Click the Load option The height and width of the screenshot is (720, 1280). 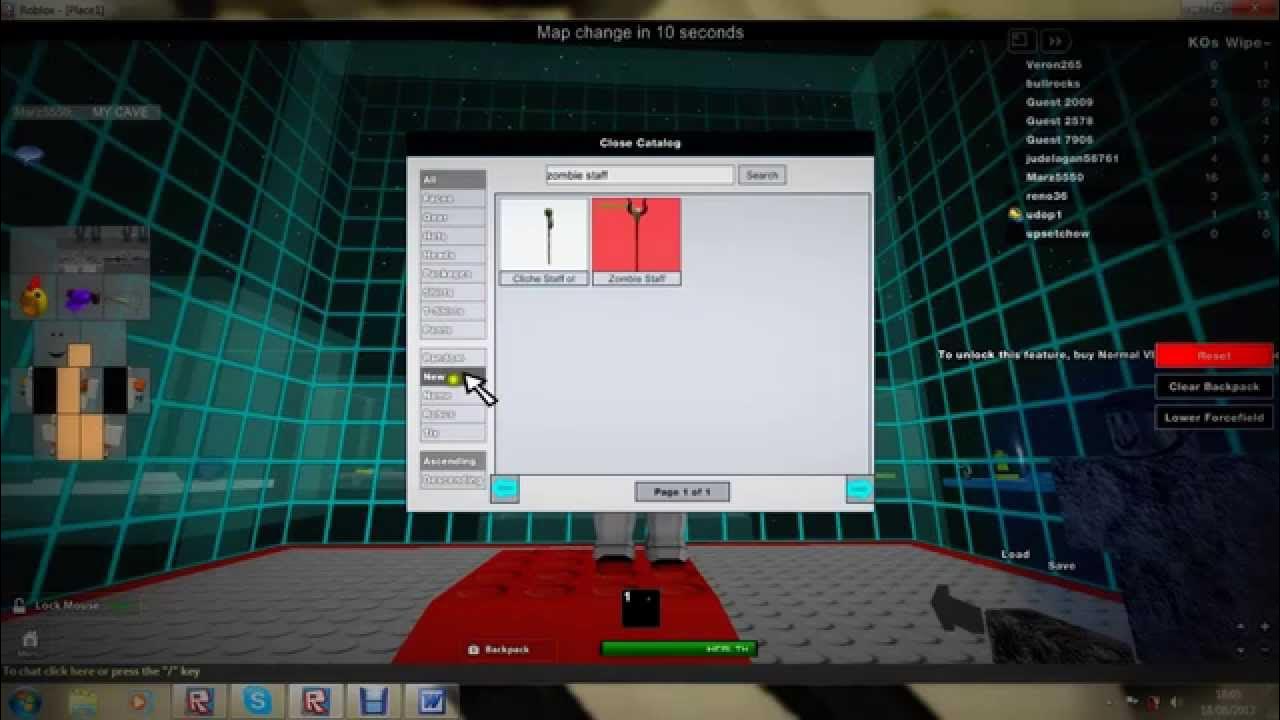(x=1015, y=554)
